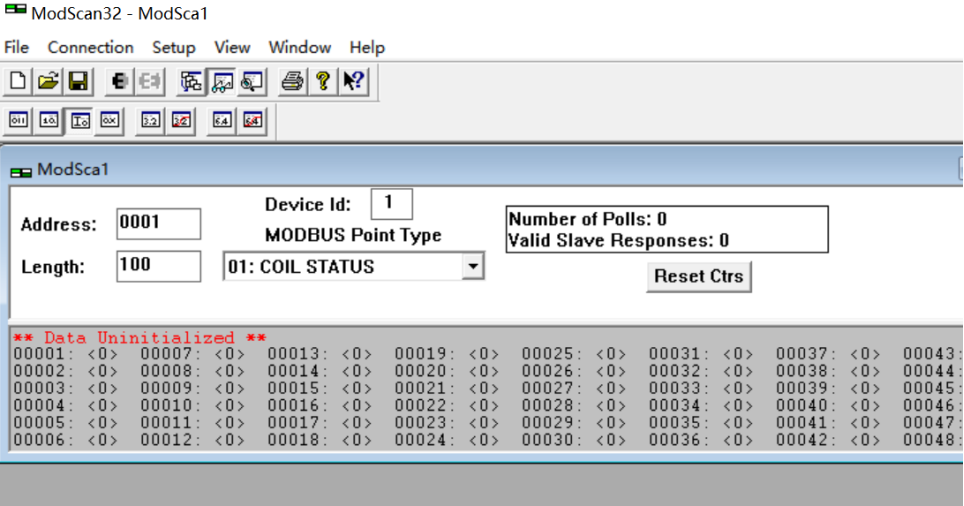The height and width of the screenshot is (506, 964).
Task: Click the 01: COIL STATUS combo box
Action: pos(354,266)
